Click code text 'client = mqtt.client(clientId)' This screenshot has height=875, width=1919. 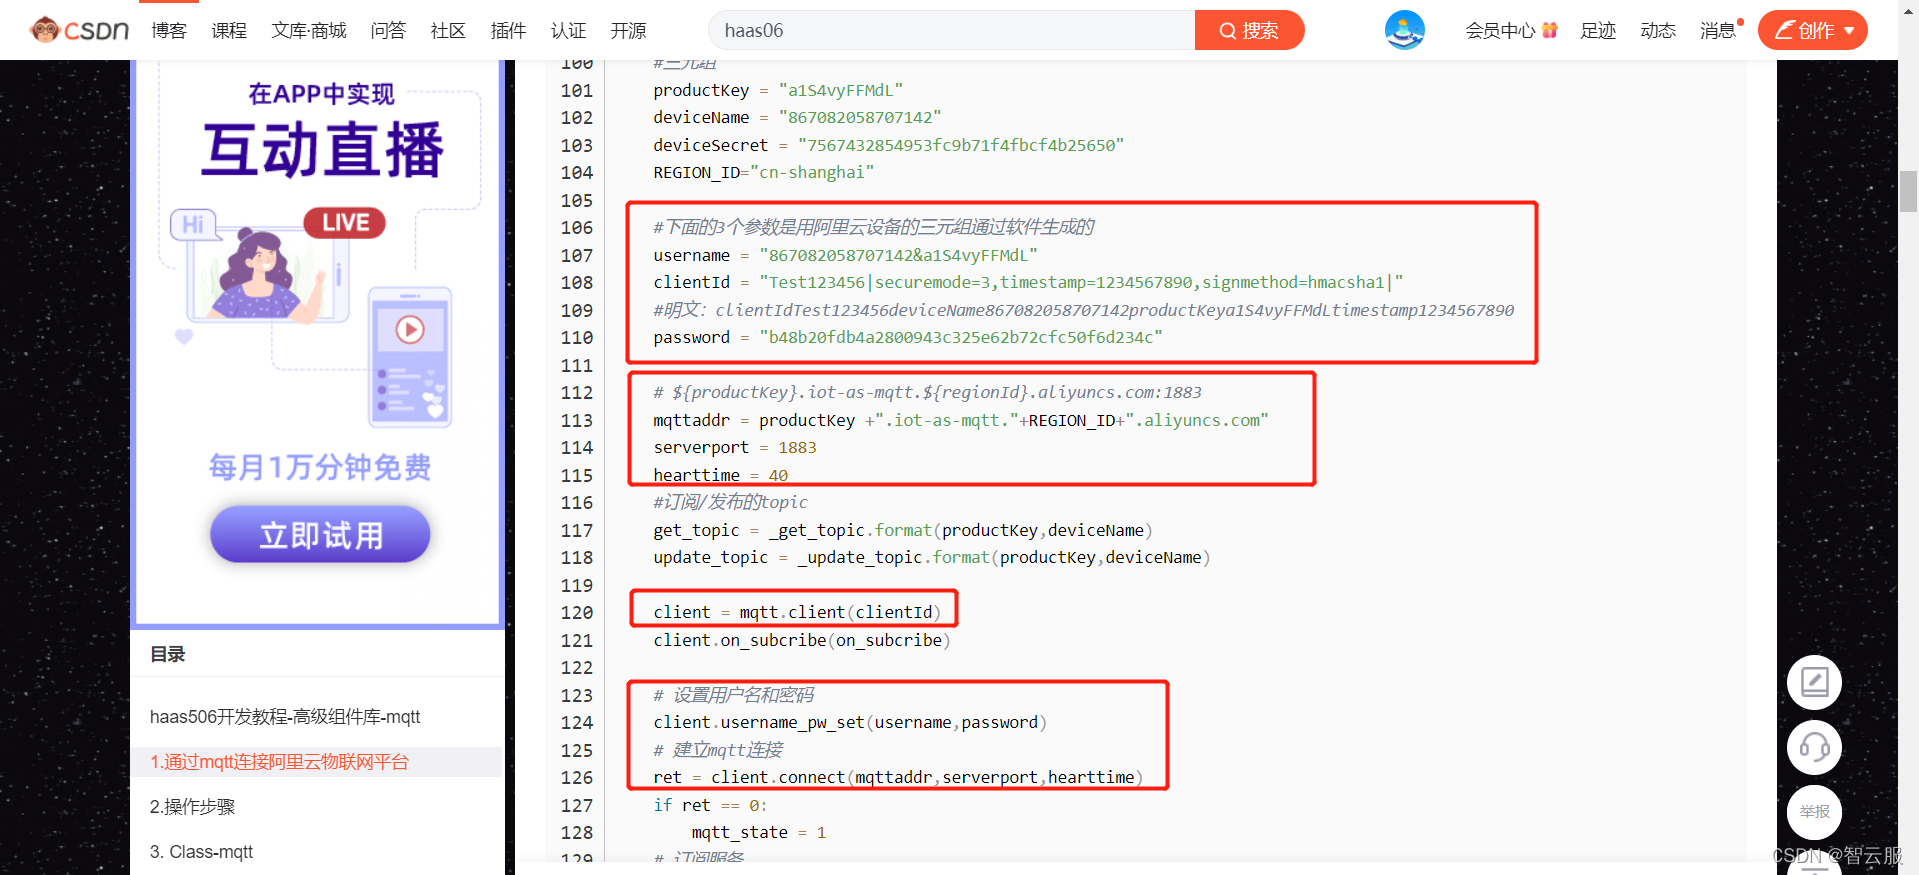click(797, 612)
